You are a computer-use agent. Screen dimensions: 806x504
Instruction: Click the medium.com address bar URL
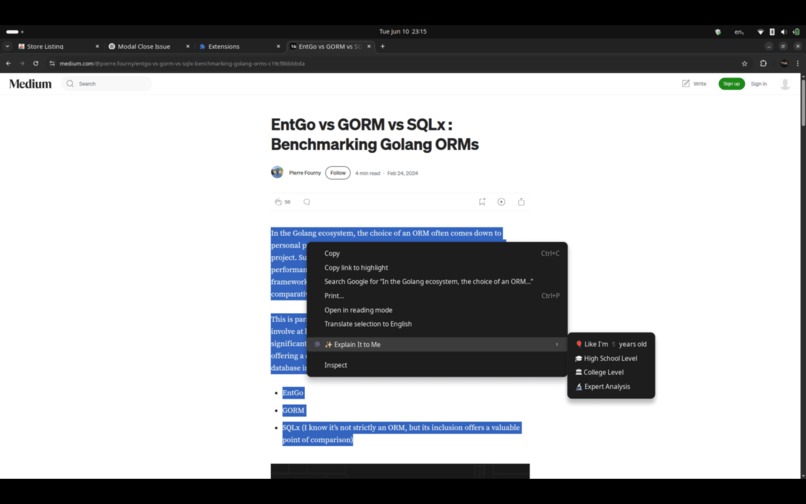182,64
